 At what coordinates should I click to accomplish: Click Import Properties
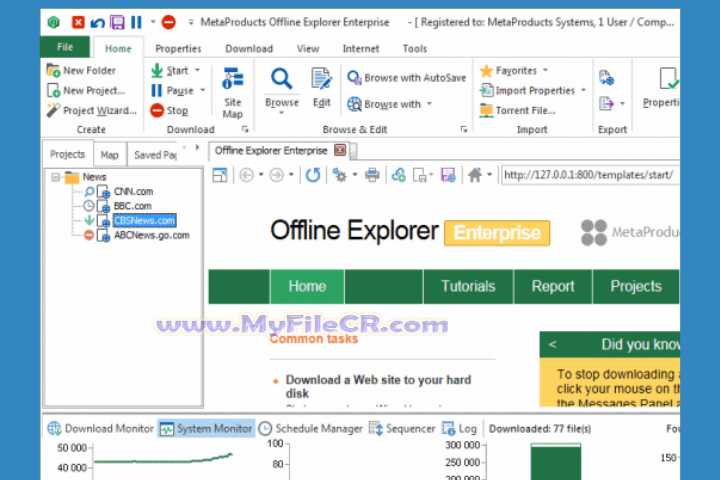click(527, 90)
